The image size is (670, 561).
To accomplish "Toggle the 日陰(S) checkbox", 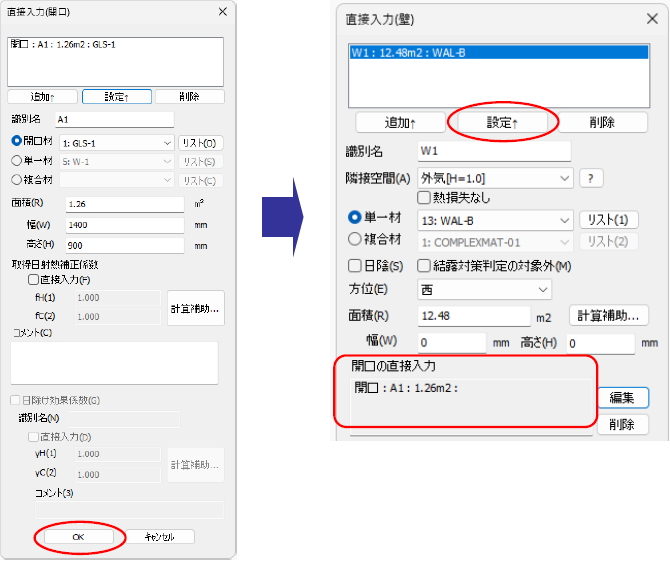I will (355, 266).
